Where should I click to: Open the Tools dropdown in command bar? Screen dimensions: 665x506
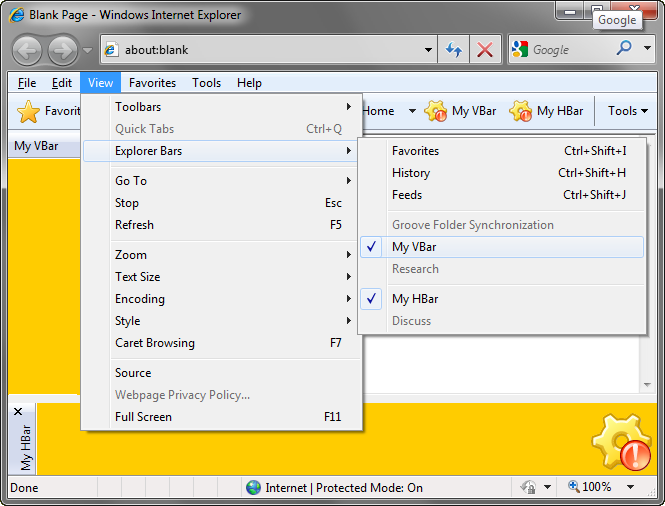click(x=627, y=111)
